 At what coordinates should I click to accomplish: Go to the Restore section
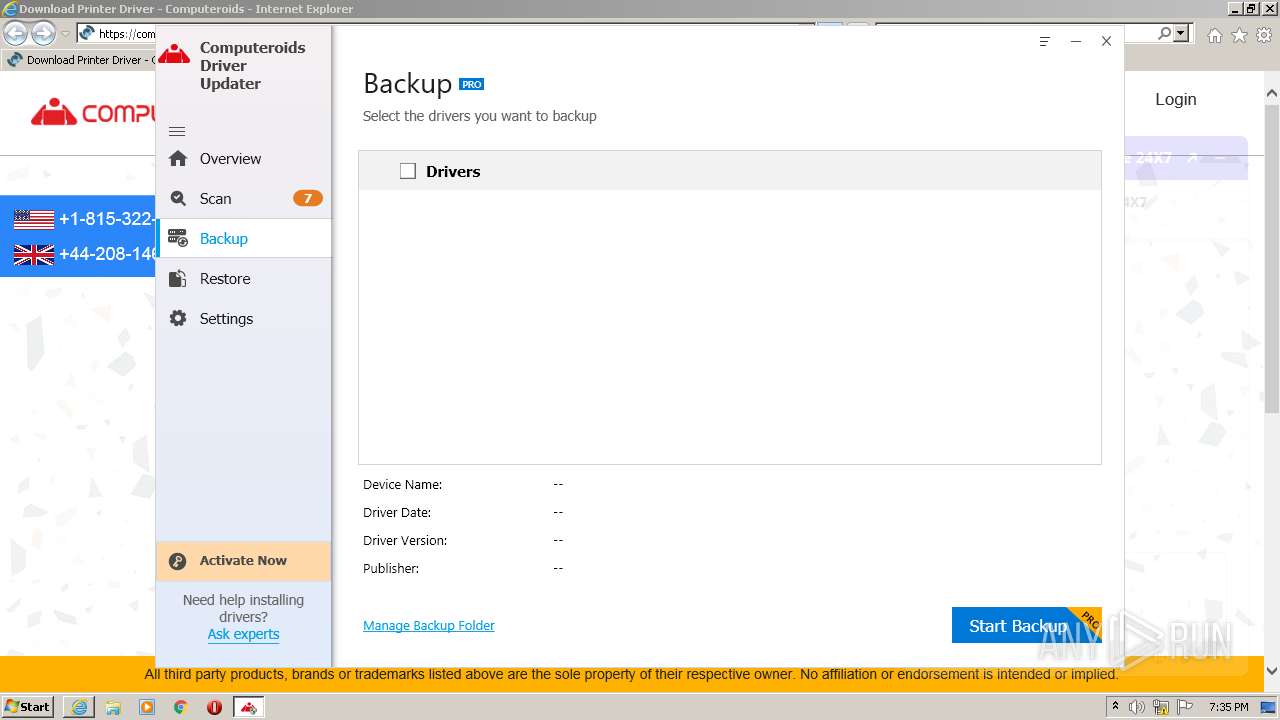(x=243, y=278)
